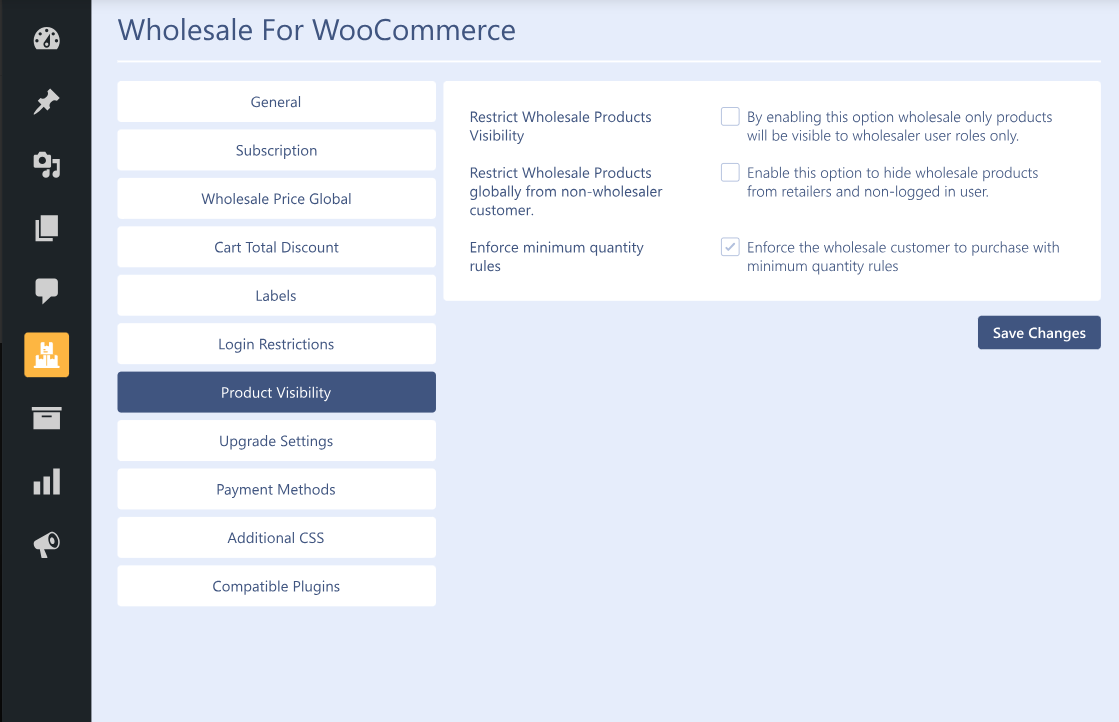Click 'Enforce the wholesale customer to purchase' description
The image size is (1119, 722).
(x=903, y=257)
